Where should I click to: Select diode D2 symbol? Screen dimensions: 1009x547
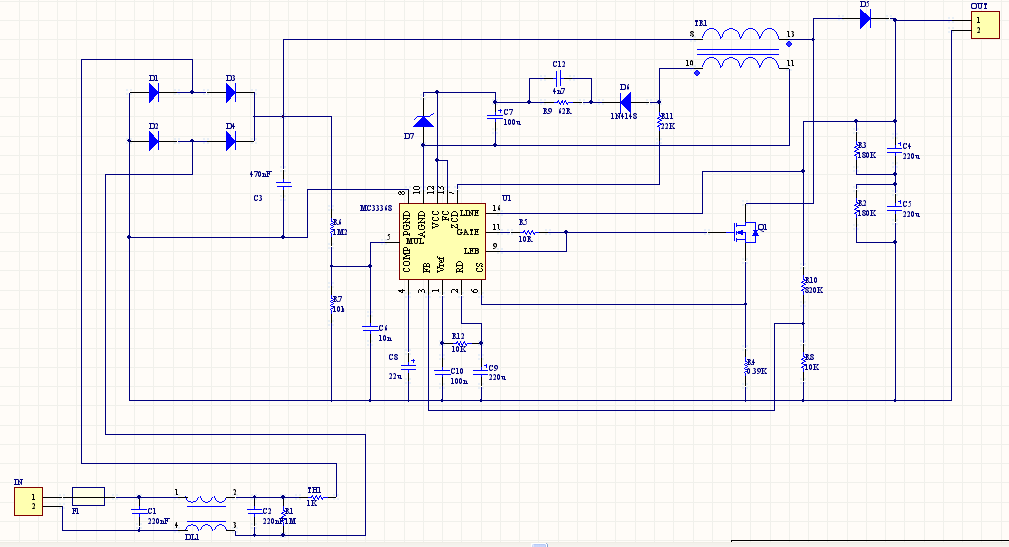pos(154,141)
